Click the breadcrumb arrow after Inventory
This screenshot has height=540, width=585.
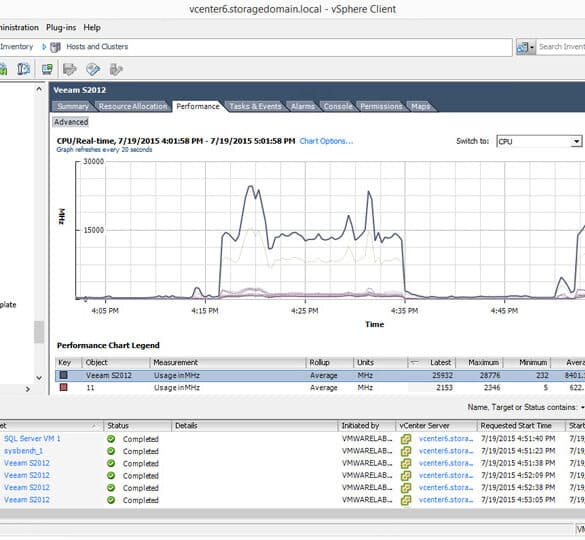tap(44, 47)
